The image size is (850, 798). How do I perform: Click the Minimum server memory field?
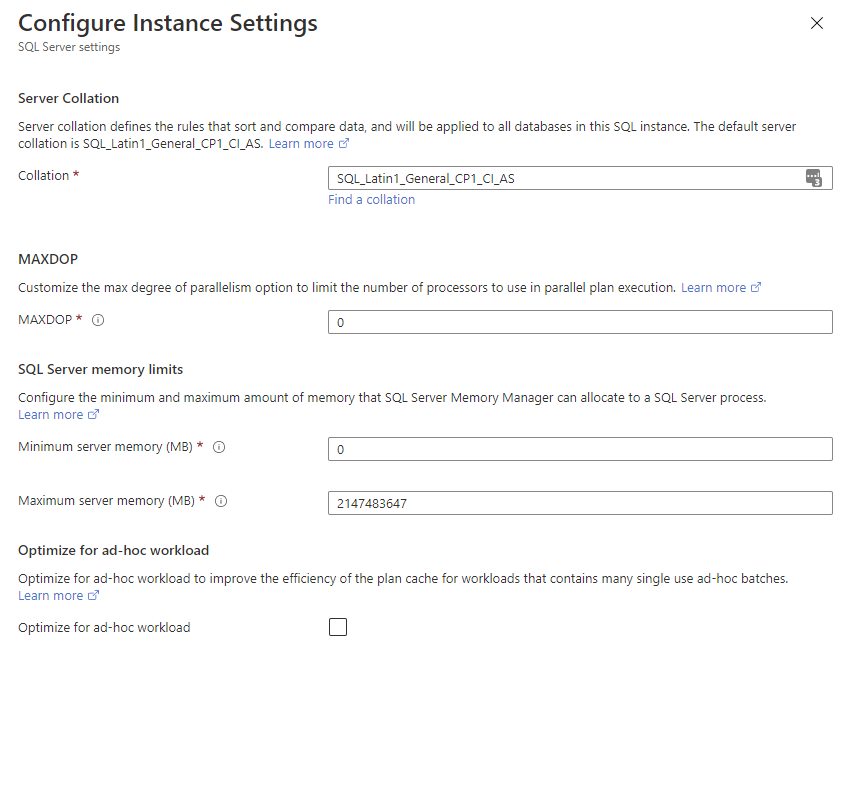(580, 448)
